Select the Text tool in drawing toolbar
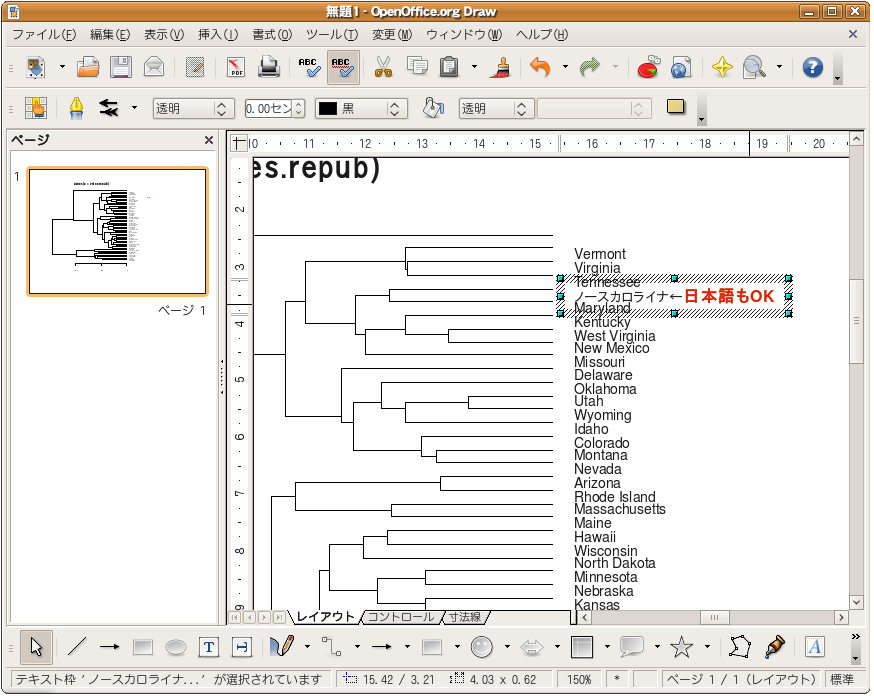Viewport: 874px width, 696px height. [x=209, y=647]
